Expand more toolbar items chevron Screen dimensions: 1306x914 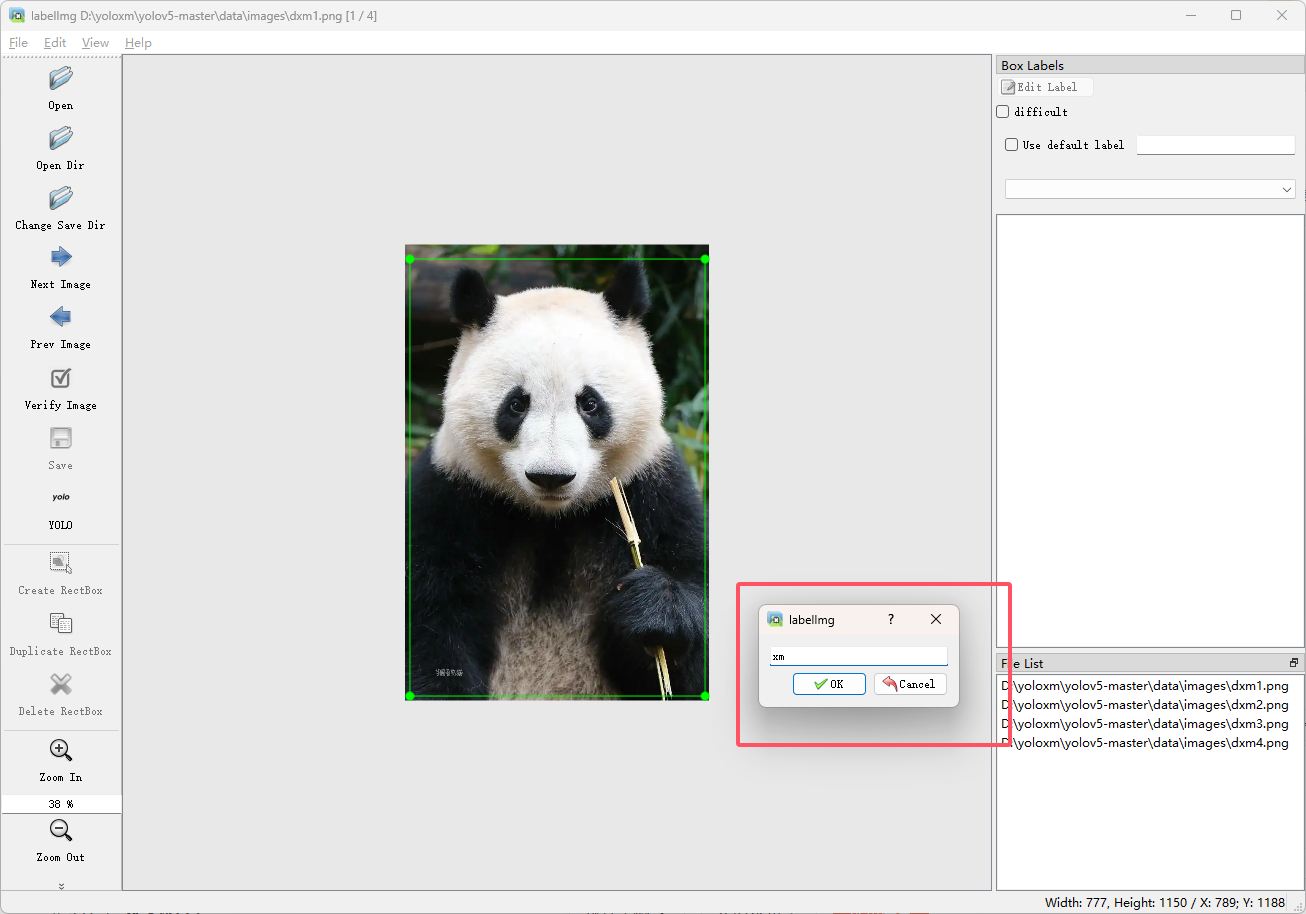click(x=61, y=886)
